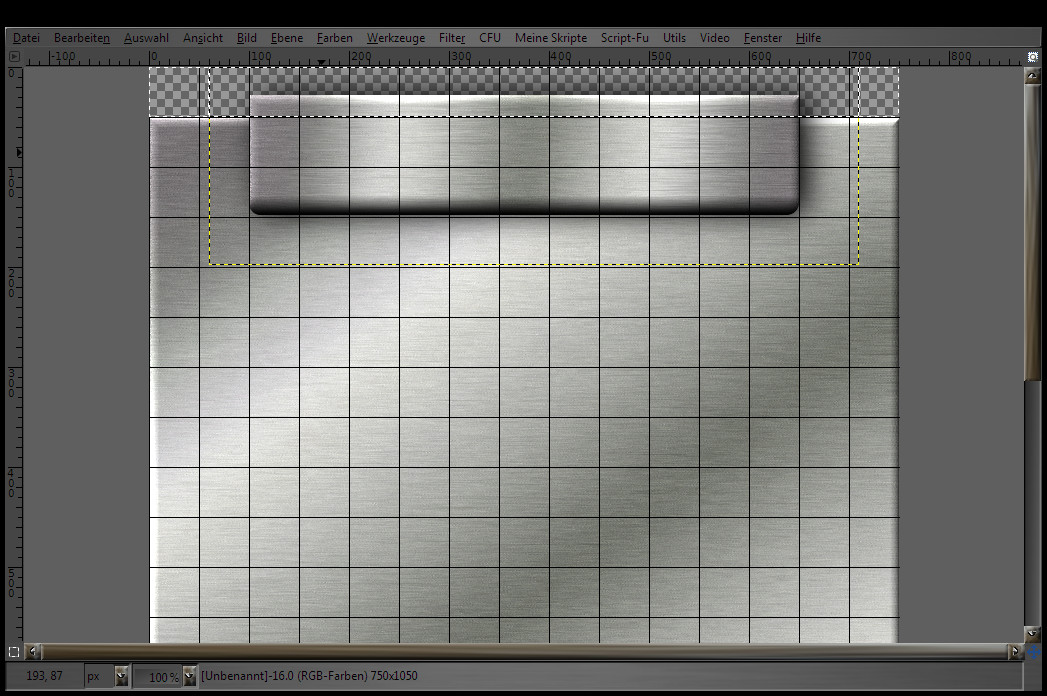Click the rounded metallic button on canvas
Viewport: 1047px width, 696px height.
coord(524,155)
